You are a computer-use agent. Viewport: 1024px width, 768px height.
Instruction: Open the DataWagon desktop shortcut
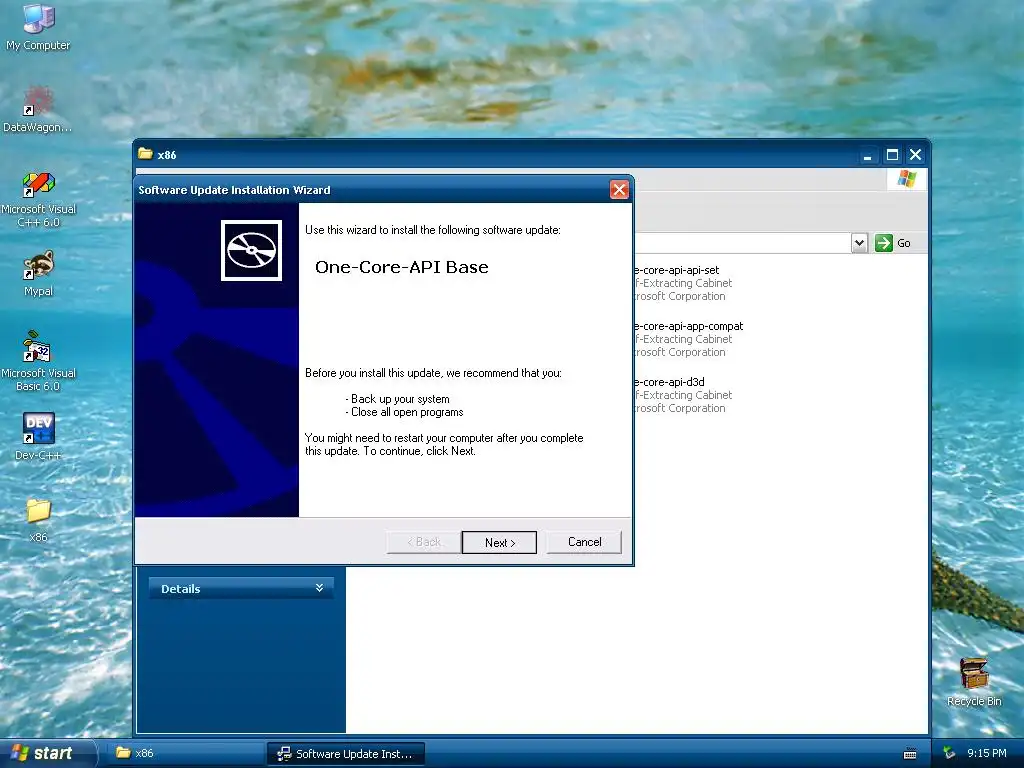coord(38,109)
